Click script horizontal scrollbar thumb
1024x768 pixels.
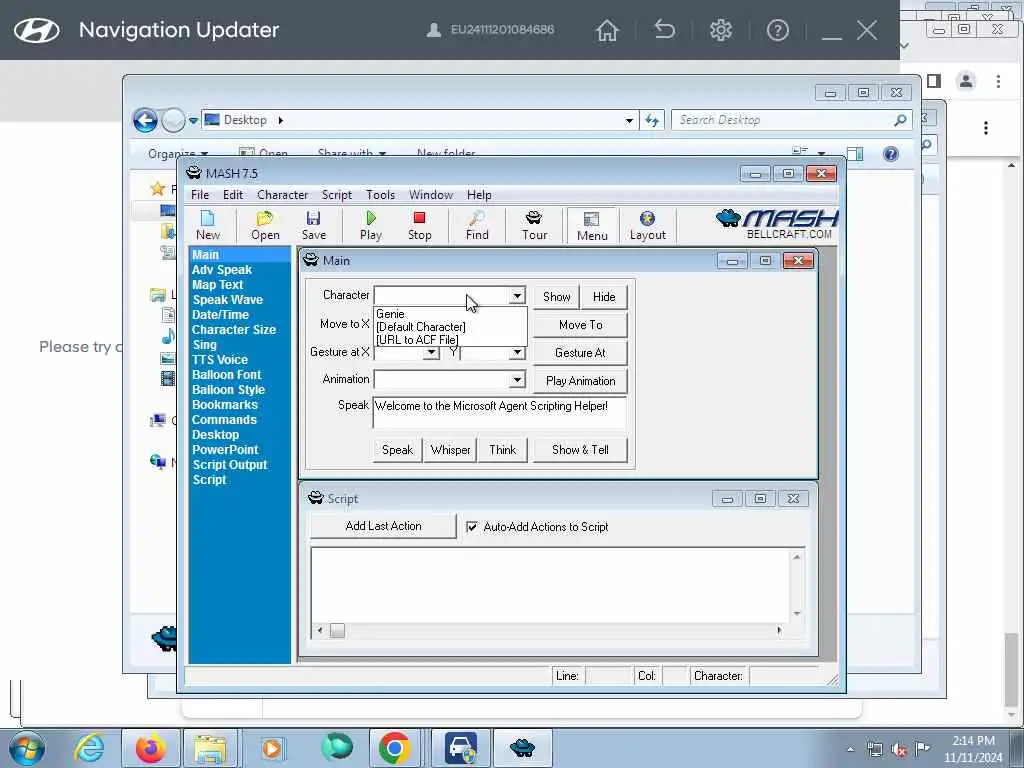tap(337, 630)
